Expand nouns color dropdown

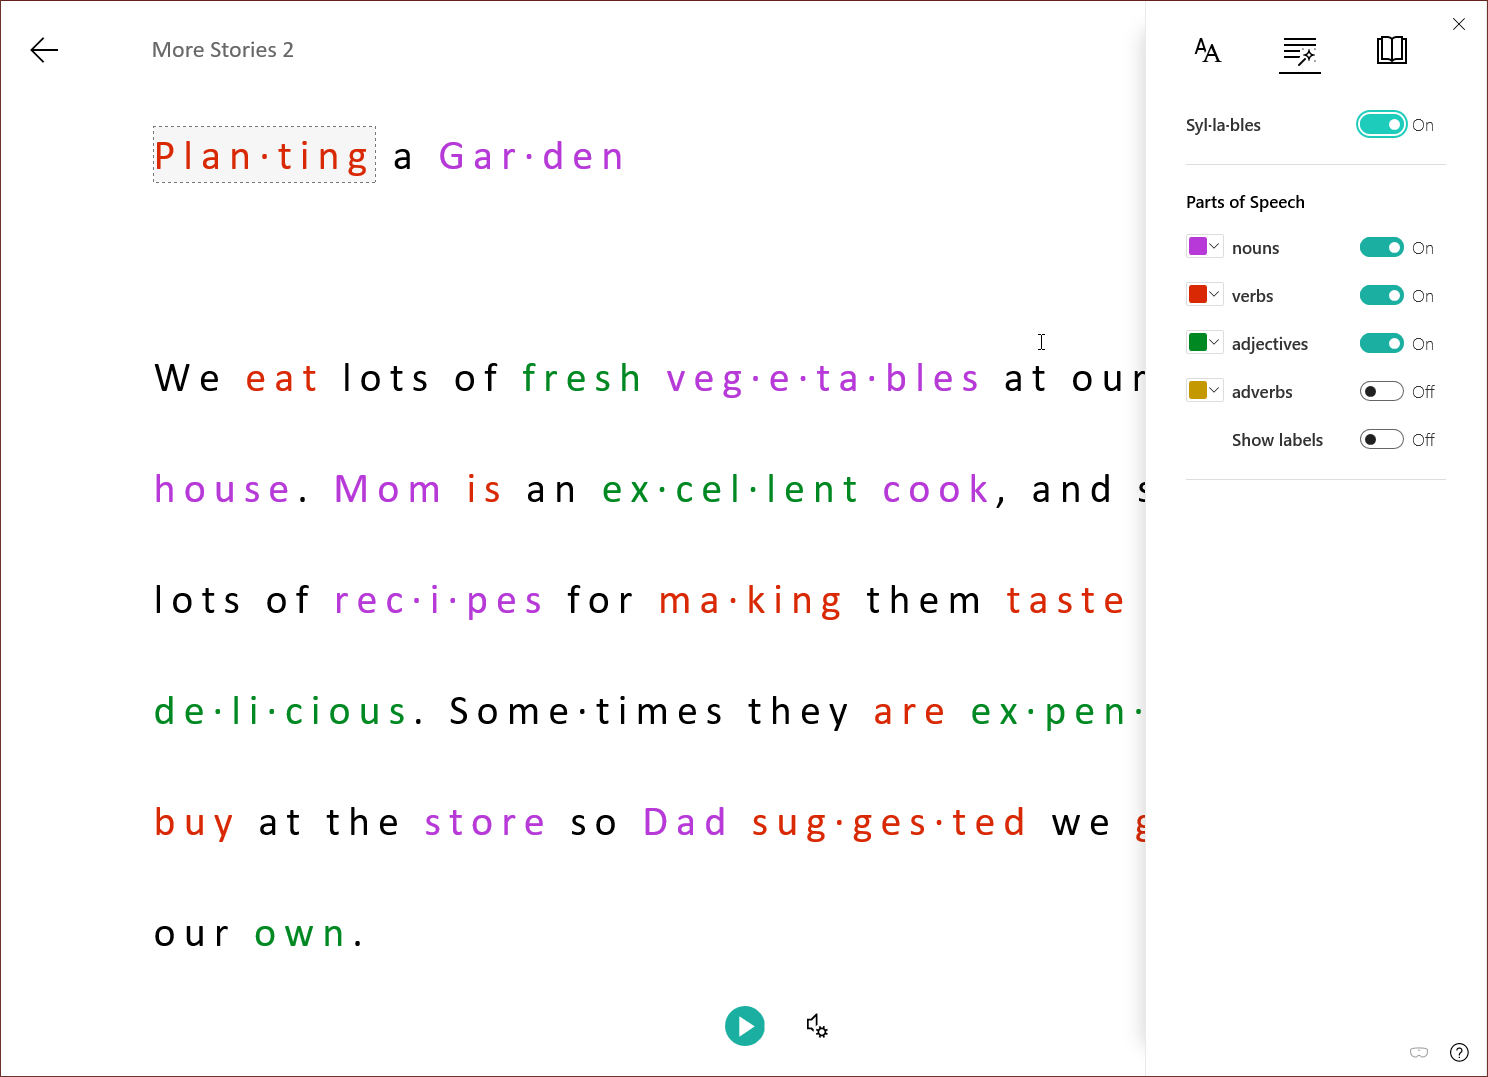point(1205,247)
